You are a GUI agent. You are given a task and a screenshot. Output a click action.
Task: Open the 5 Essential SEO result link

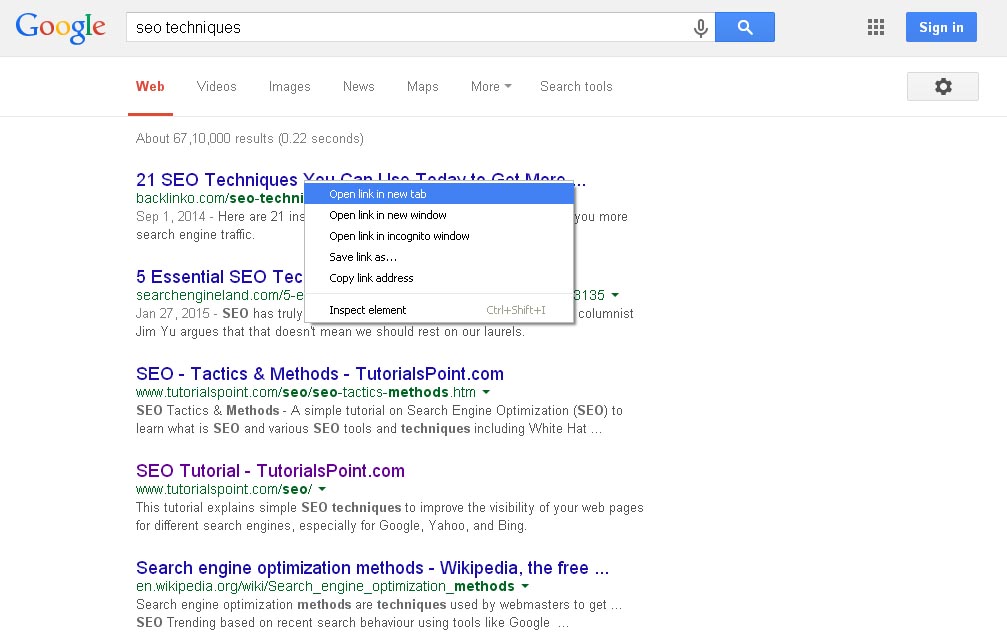click(219, 277)
